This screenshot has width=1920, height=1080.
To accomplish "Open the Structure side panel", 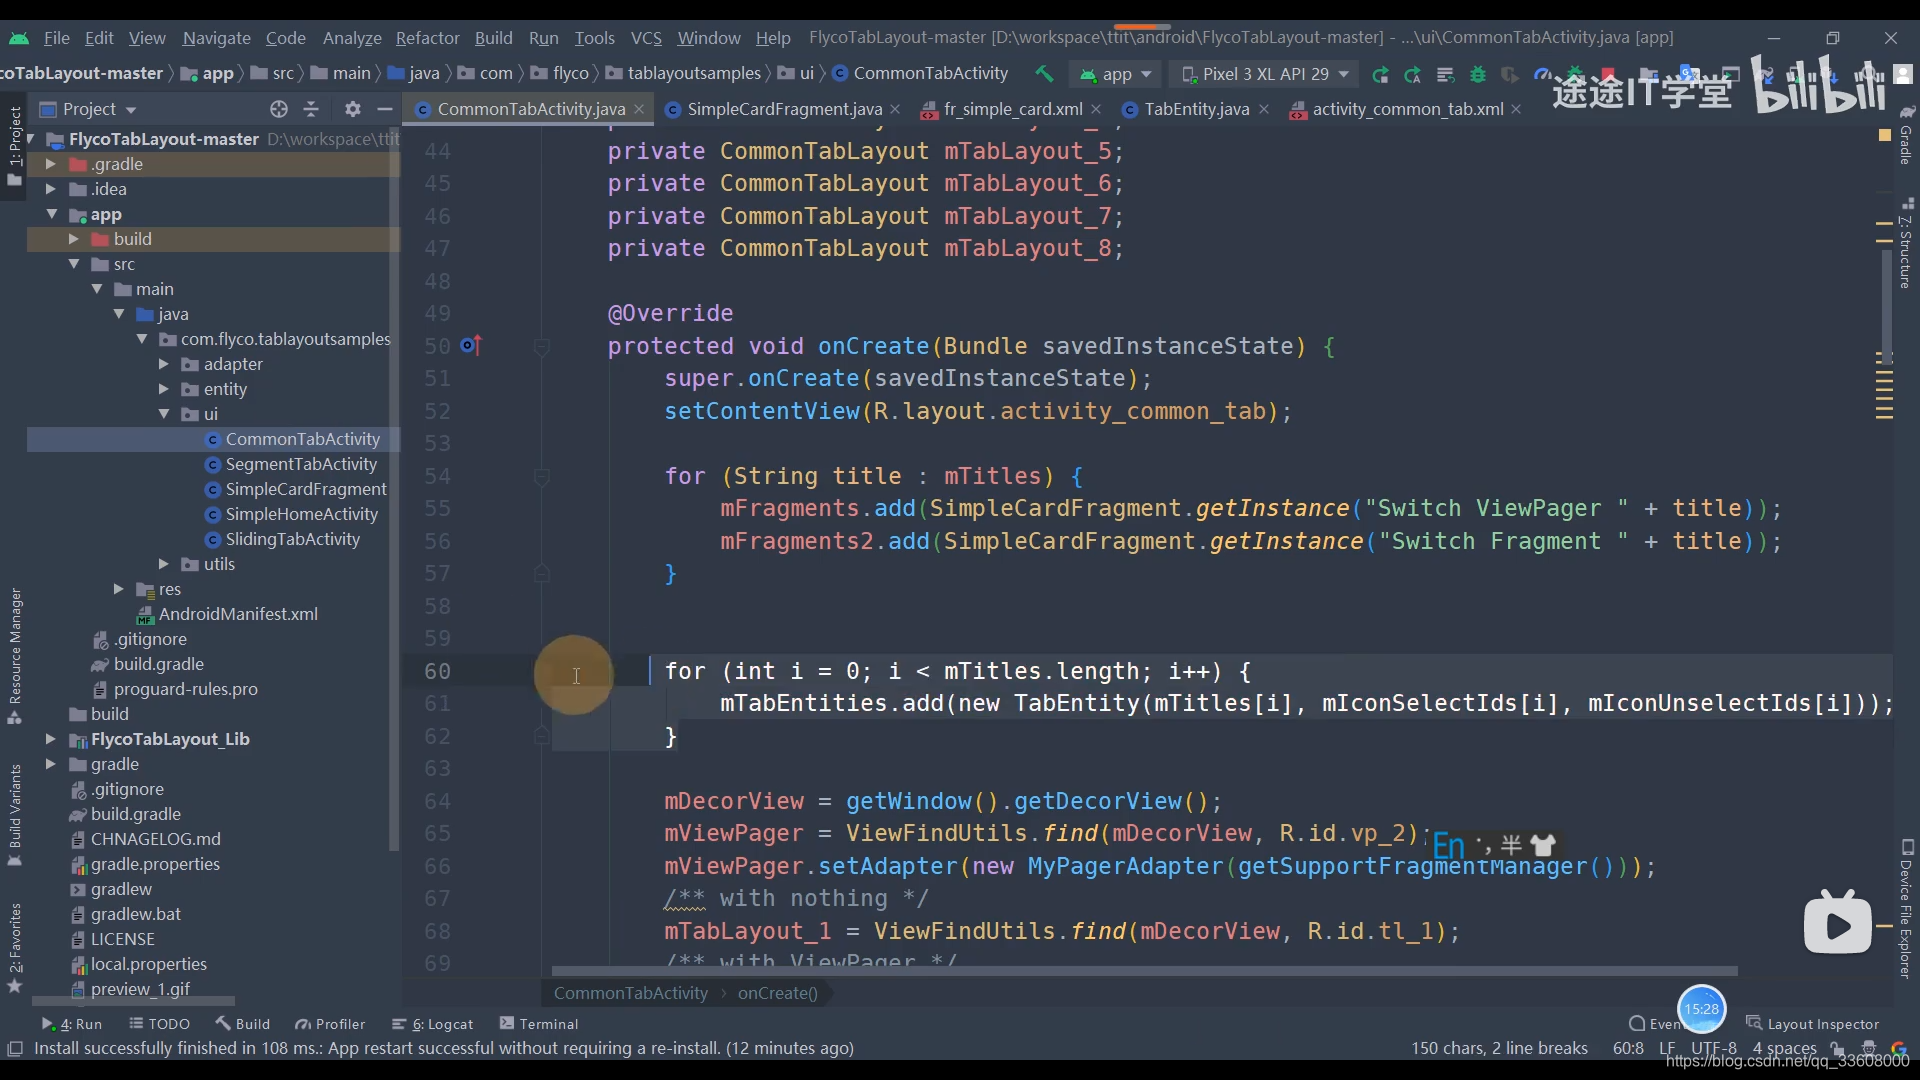I will (1906, 243).
